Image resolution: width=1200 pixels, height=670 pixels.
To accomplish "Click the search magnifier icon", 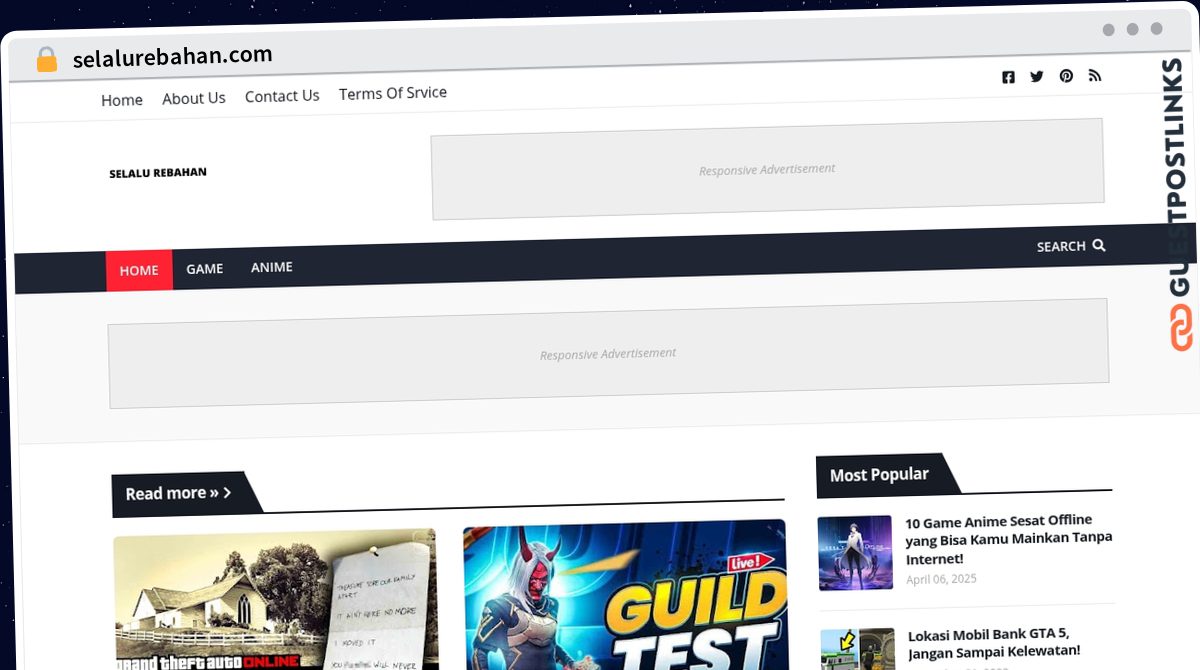I will [x=1099, y=245].
